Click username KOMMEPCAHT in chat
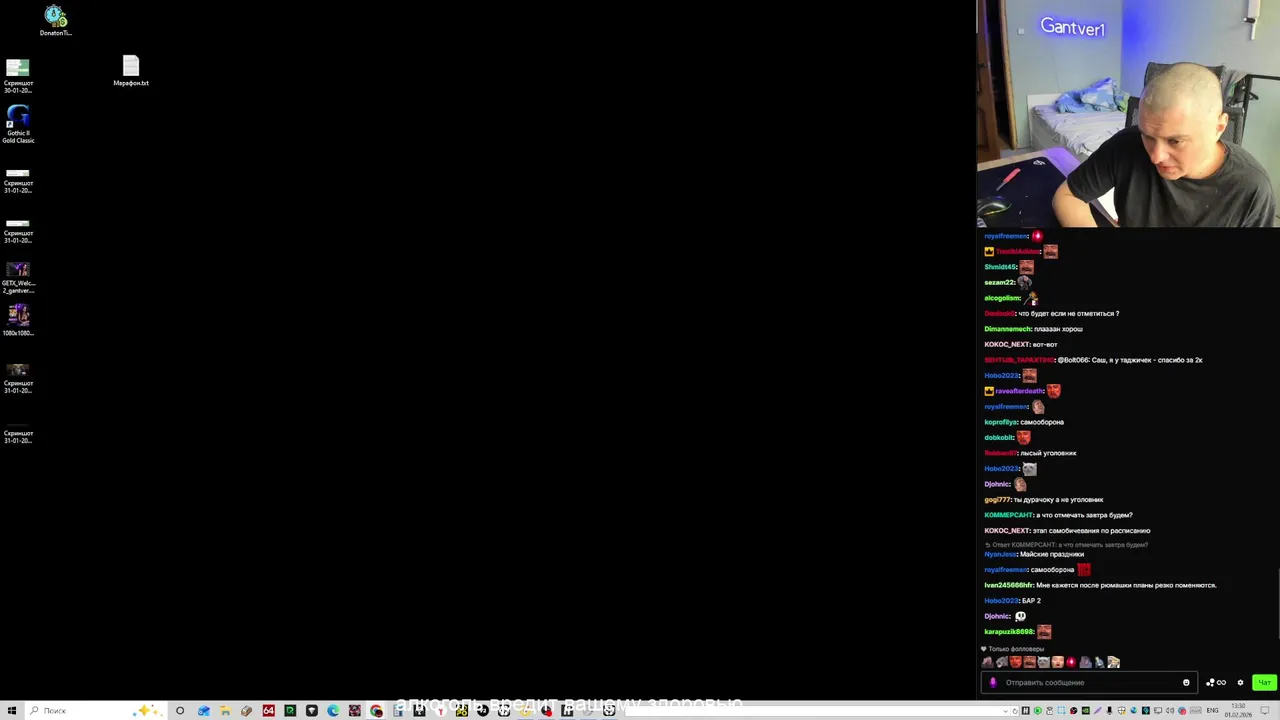The height and width of the screenshot is (720, 1280). click(x=1008, y=515)
